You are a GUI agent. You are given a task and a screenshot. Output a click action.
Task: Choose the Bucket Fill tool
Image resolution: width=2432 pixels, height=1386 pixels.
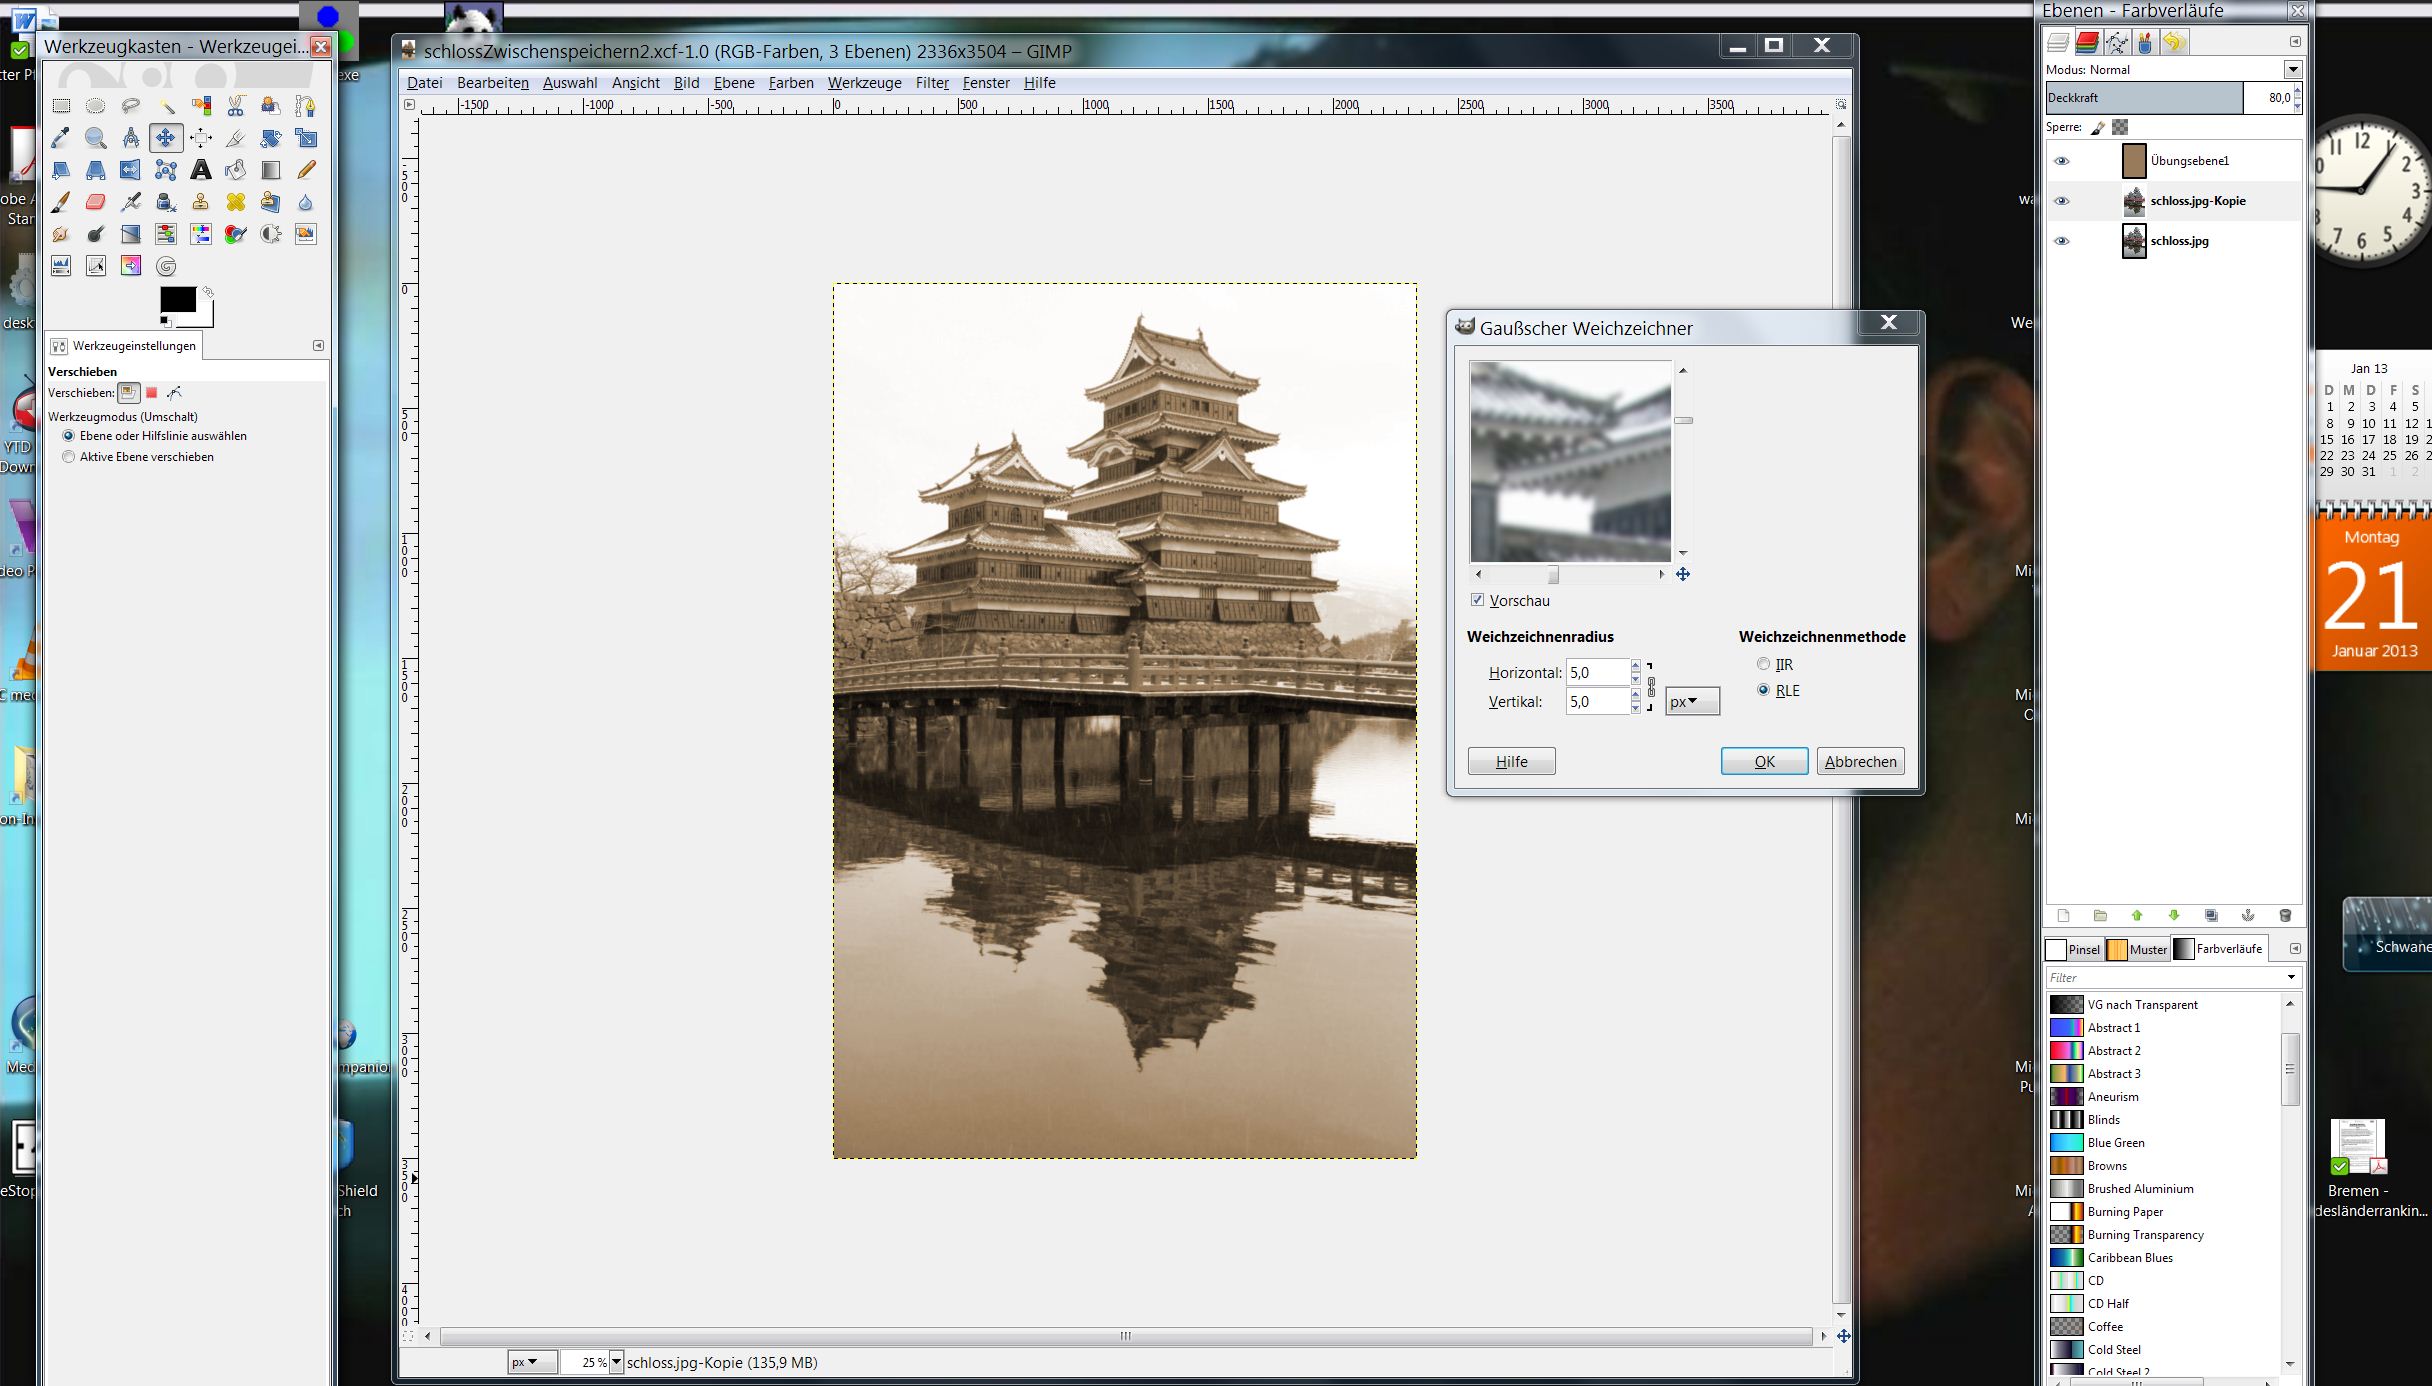pyautogui.click(x=236, y=170)
